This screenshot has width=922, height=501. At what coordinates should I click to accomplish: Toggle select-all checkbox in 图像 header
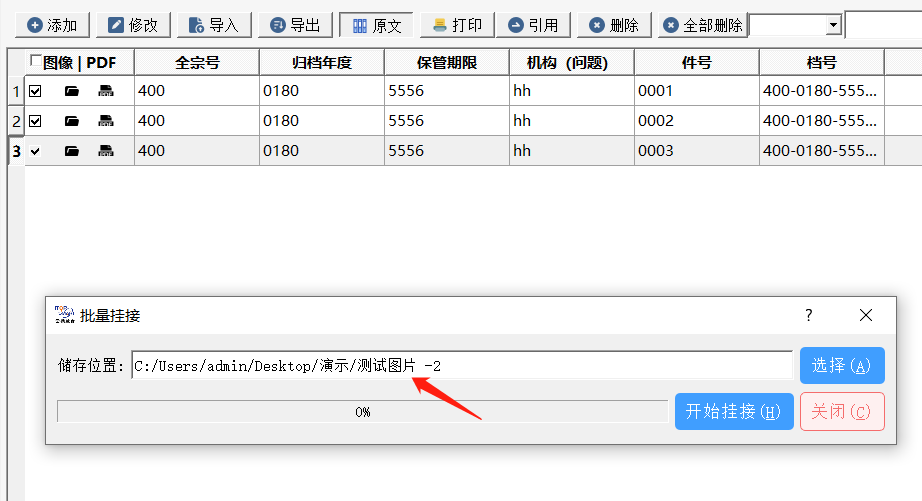37,62
